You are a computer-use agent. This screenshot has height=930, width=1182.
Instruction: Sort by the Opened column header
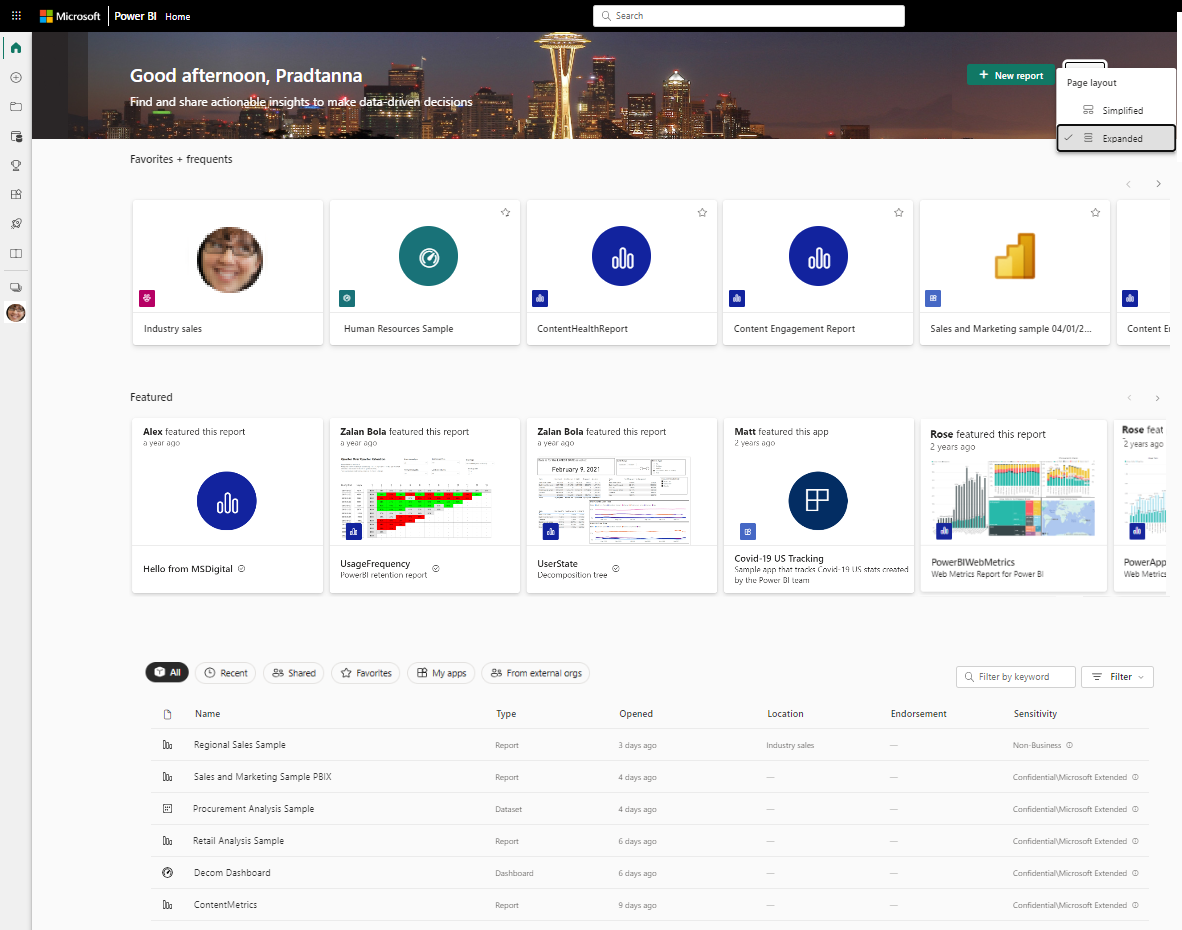click(636, 714)
